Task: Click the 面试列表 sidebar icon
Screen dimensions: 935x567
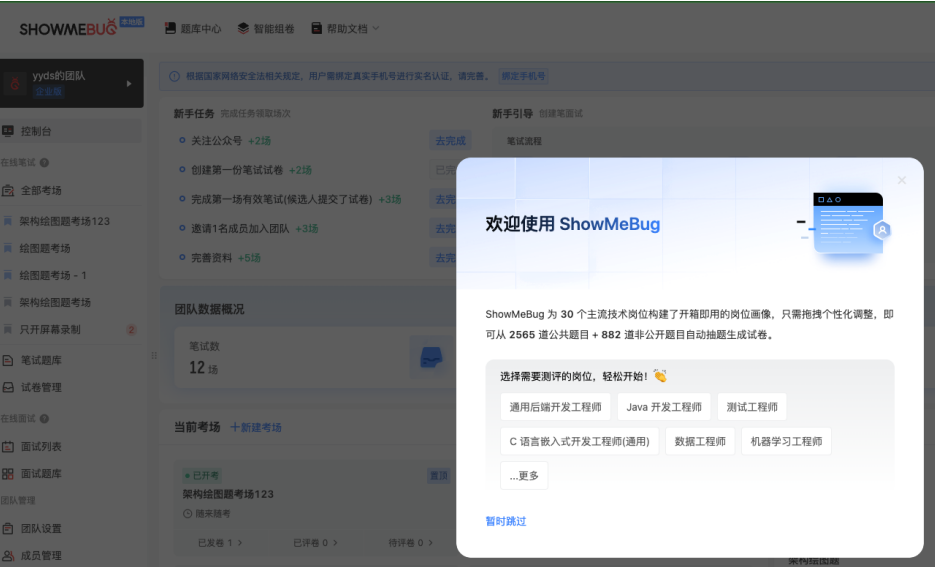Action: (x=8, y=447)
